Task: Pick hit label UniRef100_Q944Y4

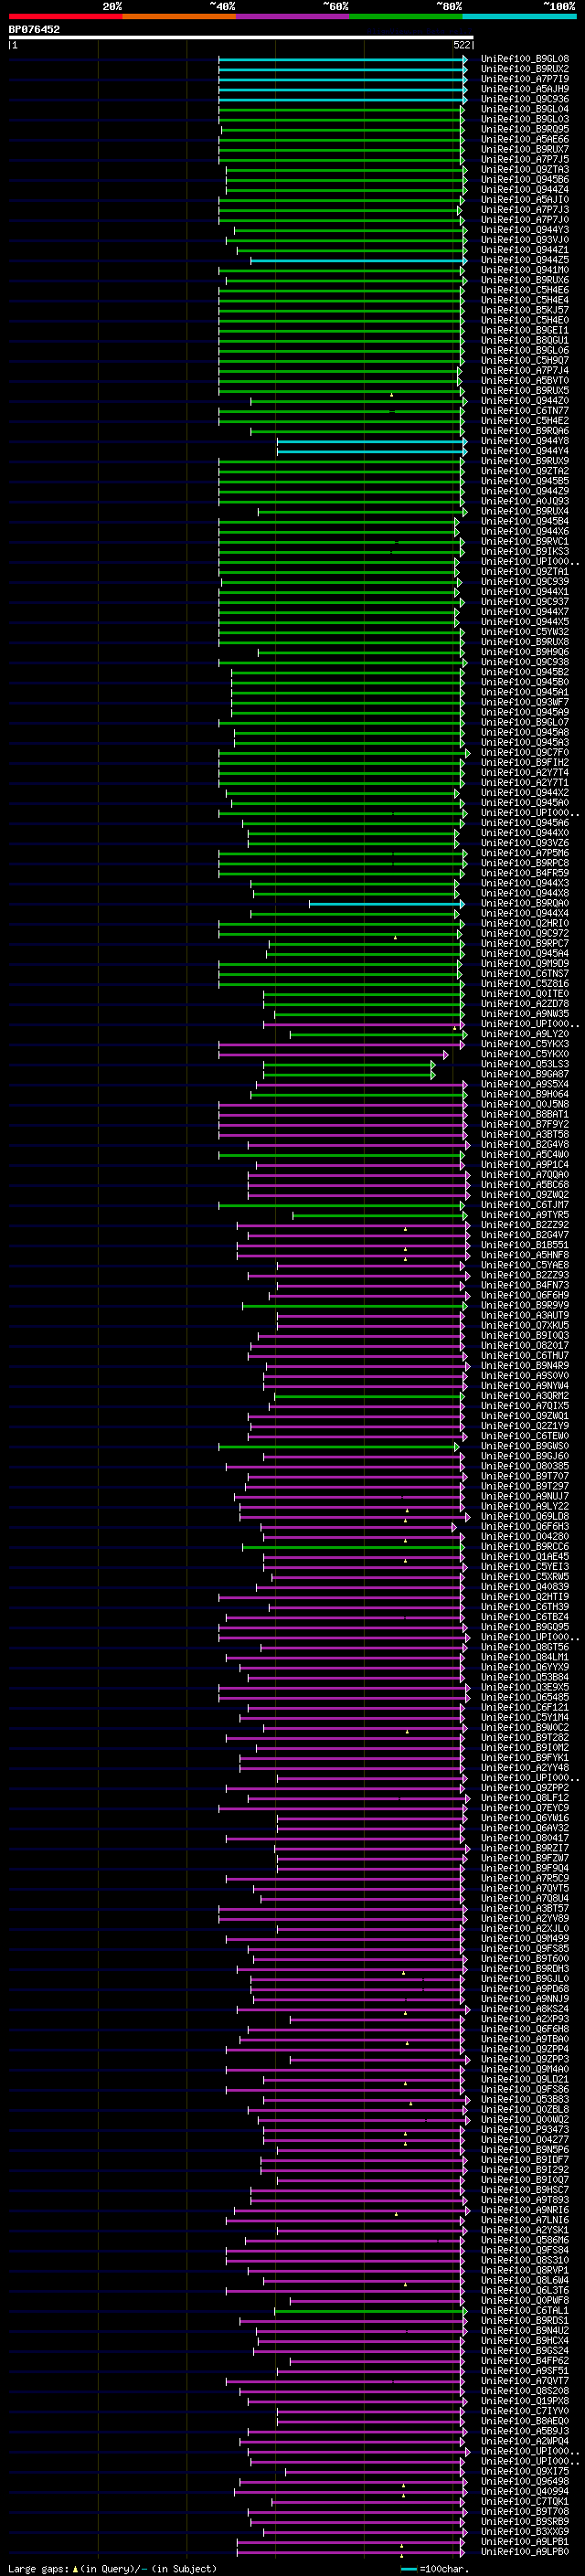Action: click(x=524, y=451)
